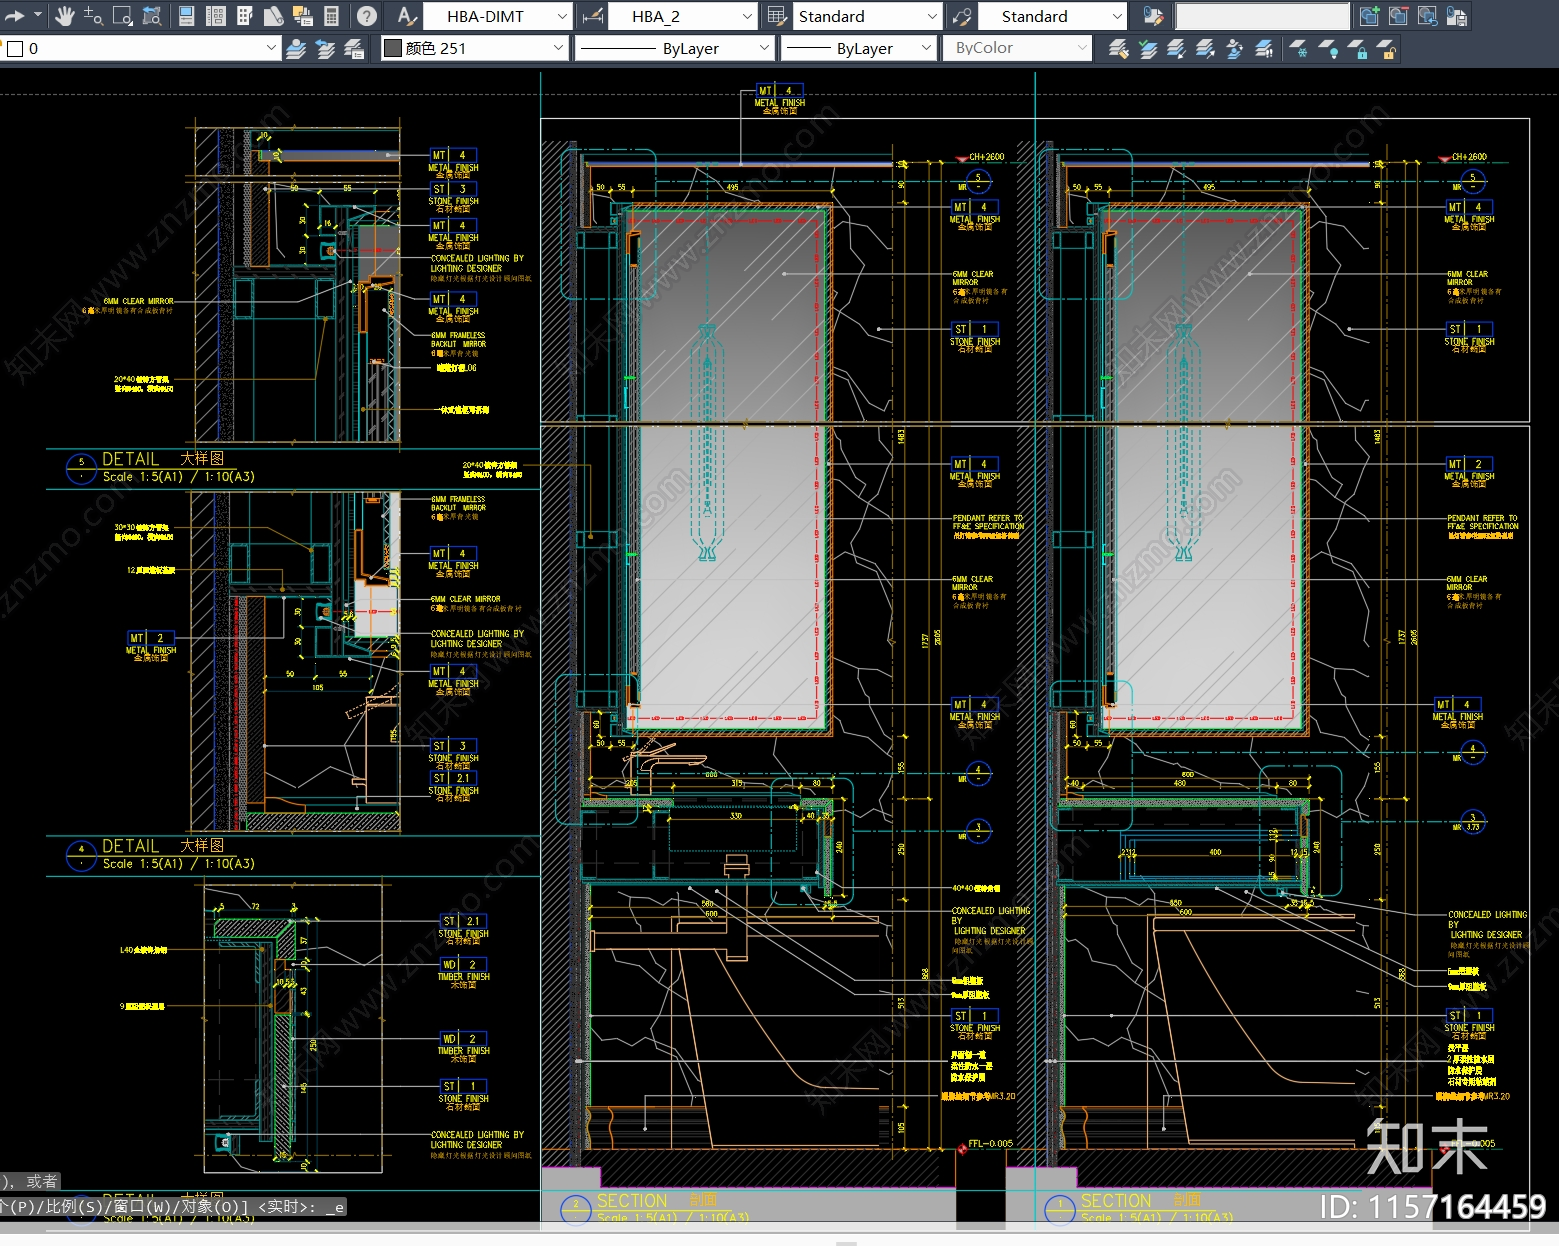
Task: Expand the ByColor plot style dropdown
Action: click(1081, 48)
